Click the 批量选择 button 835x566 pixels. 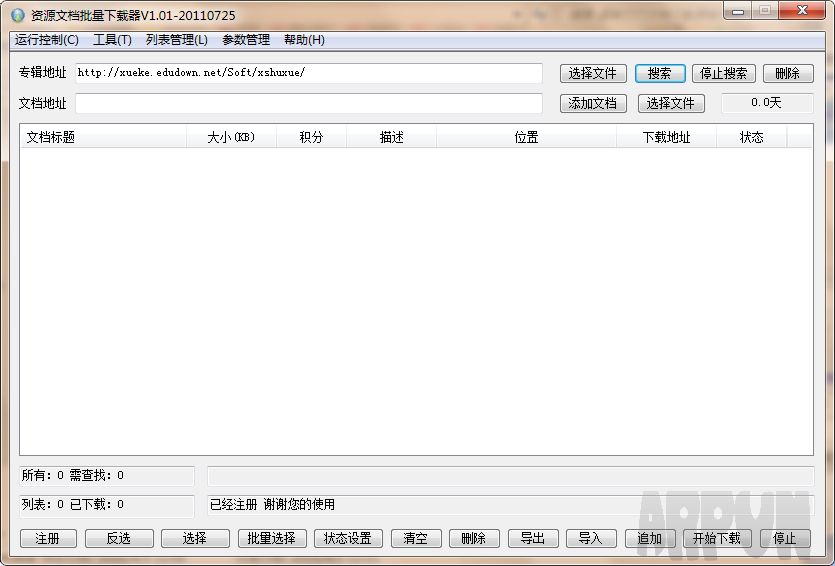(272, 538)
